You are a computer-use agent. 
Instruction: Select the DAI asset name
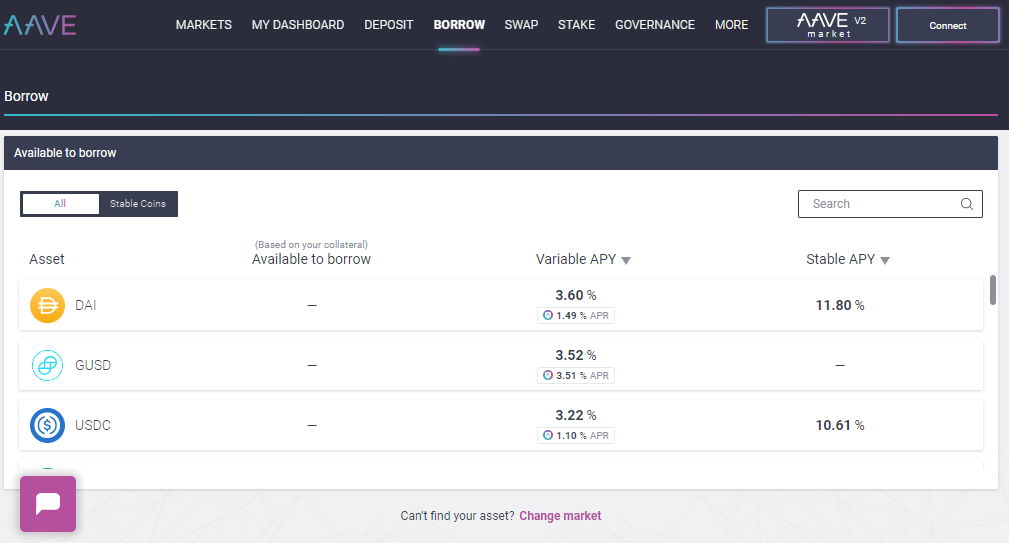coord(86,306)
